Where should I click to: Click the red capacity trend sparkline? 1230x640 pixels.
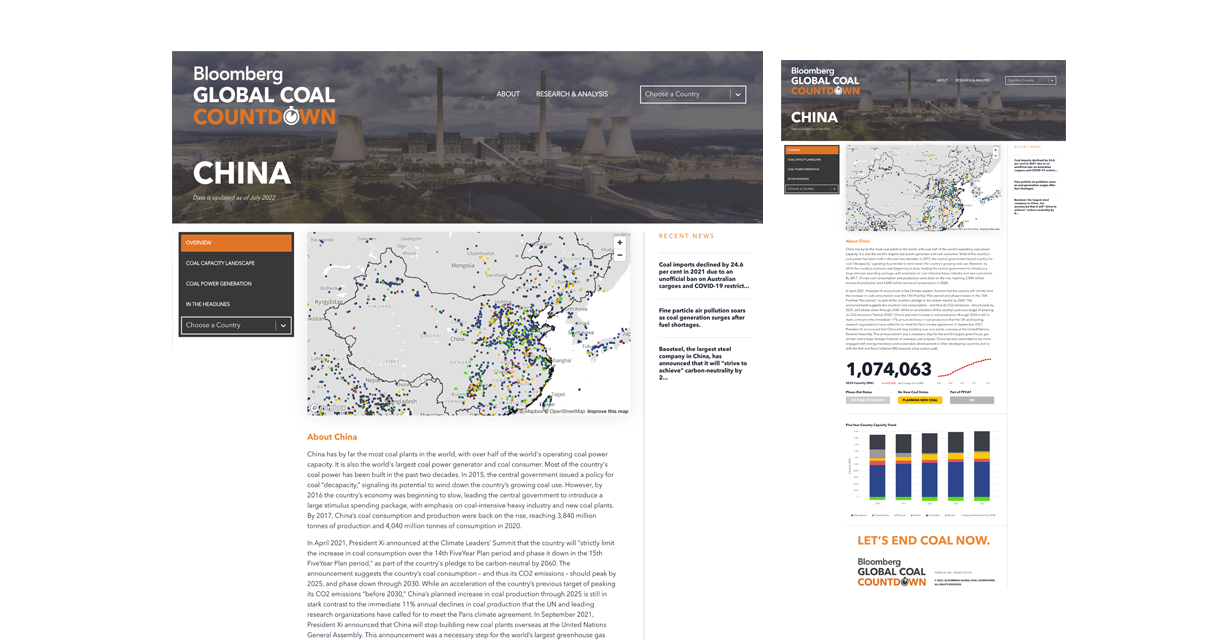tap(966, 368)
